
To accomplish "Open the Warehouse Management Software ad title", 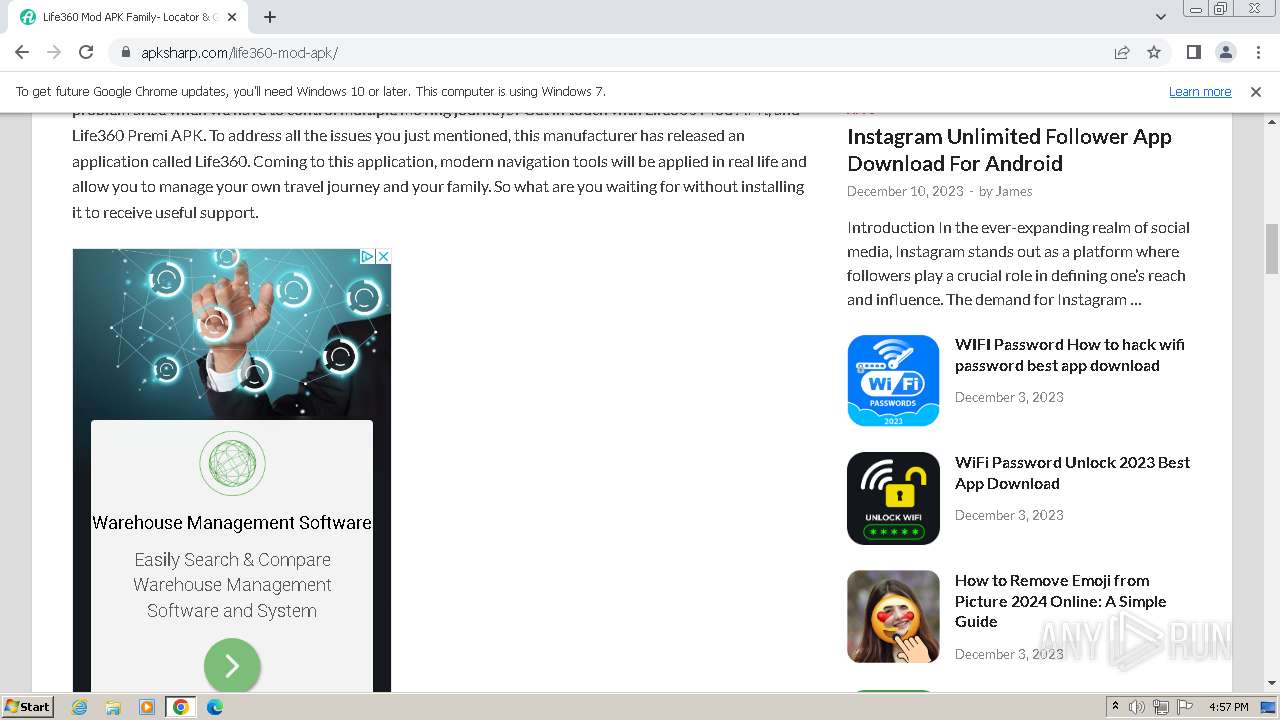I will pos(232,522).
